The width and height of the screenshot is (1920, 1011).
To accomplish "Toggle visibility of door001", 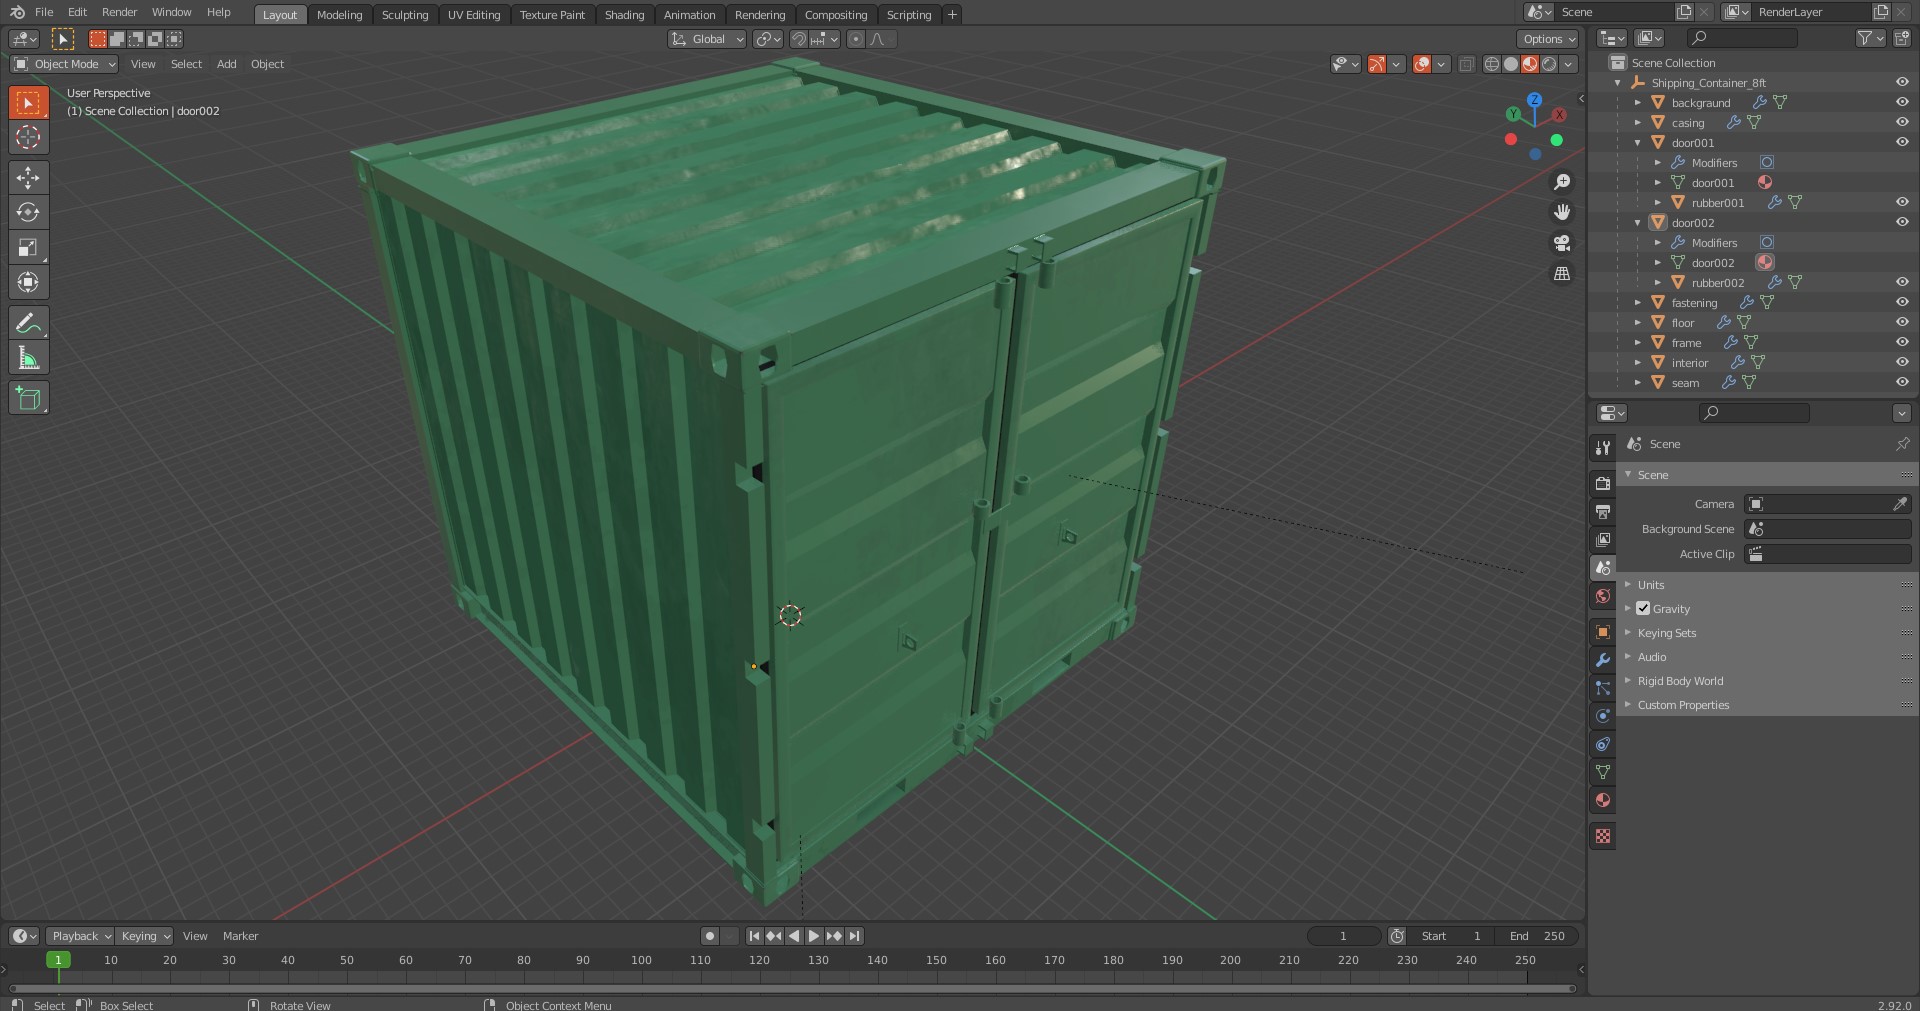I will coord(1902,142).
